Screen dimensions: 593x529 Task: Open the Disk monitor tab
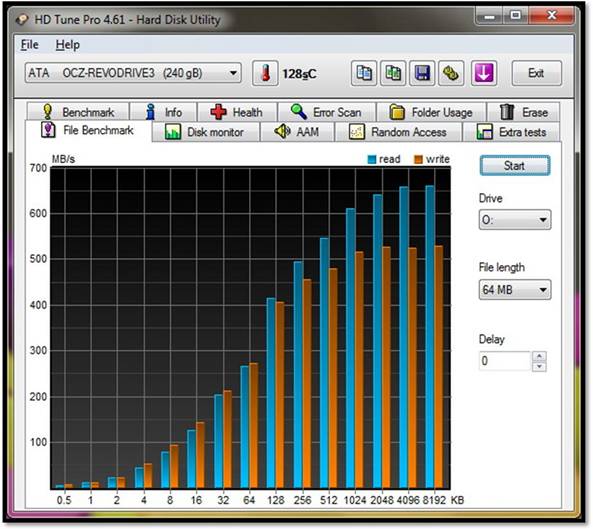[205, 132]
